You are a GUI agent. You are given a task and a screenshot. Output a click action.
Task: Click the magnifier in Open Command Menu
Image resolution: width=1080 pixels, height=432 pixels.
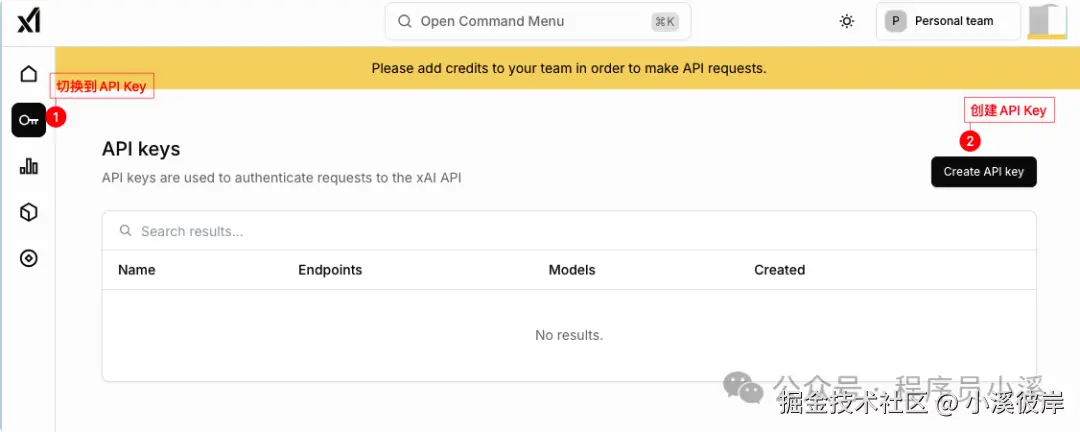point(405,21)
